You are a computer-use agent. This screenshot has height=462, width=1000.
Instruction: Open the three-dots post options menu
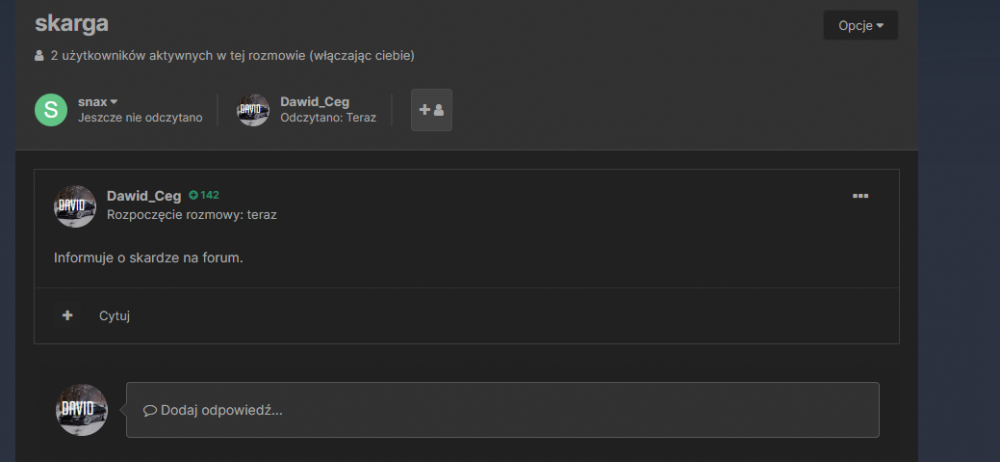point(860,196)
